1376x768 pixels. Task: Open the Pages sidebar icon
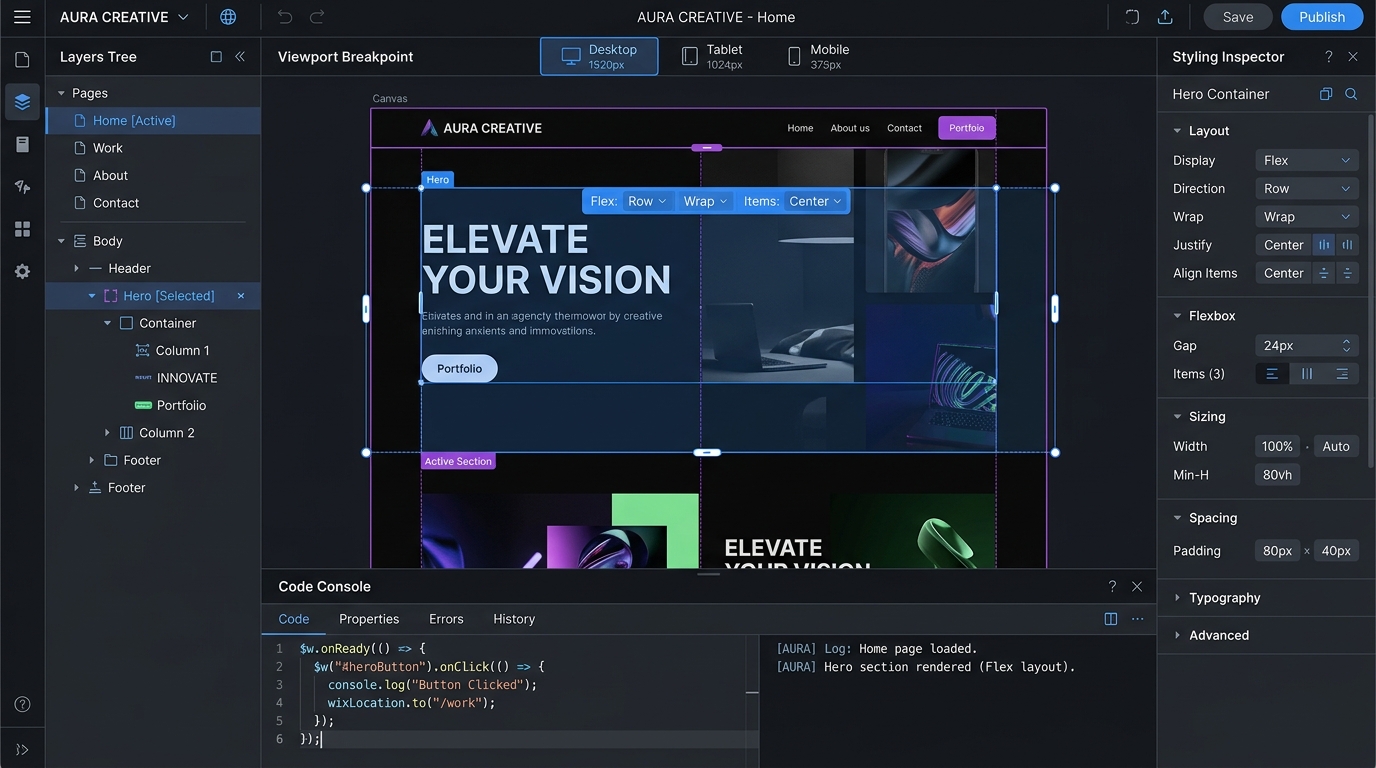22,60
